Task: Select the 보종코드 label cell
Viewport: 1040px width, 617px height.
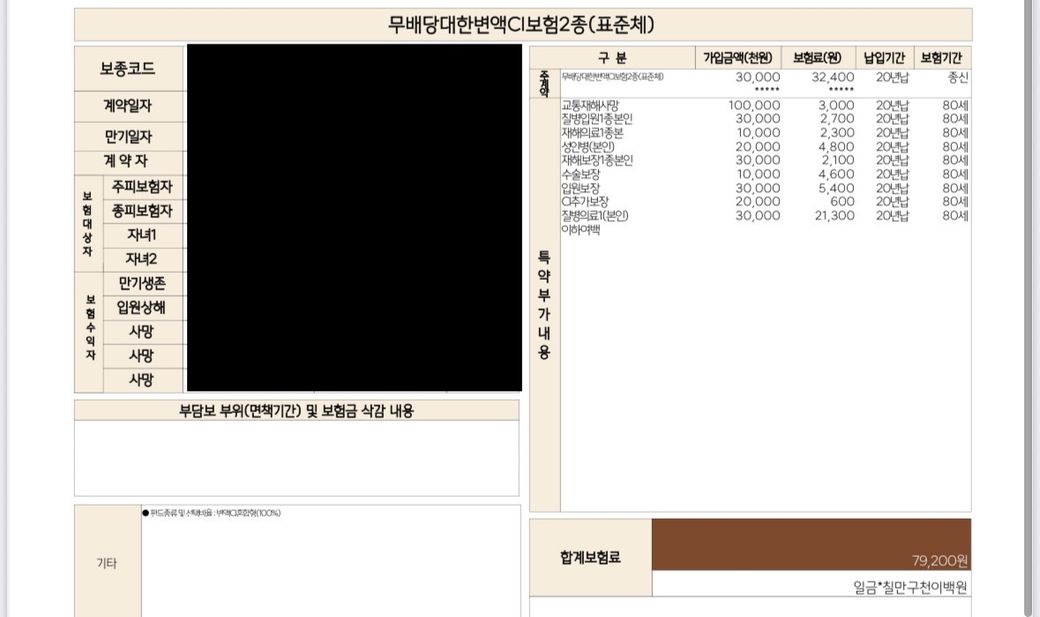Action: click(x=128, y=69)
